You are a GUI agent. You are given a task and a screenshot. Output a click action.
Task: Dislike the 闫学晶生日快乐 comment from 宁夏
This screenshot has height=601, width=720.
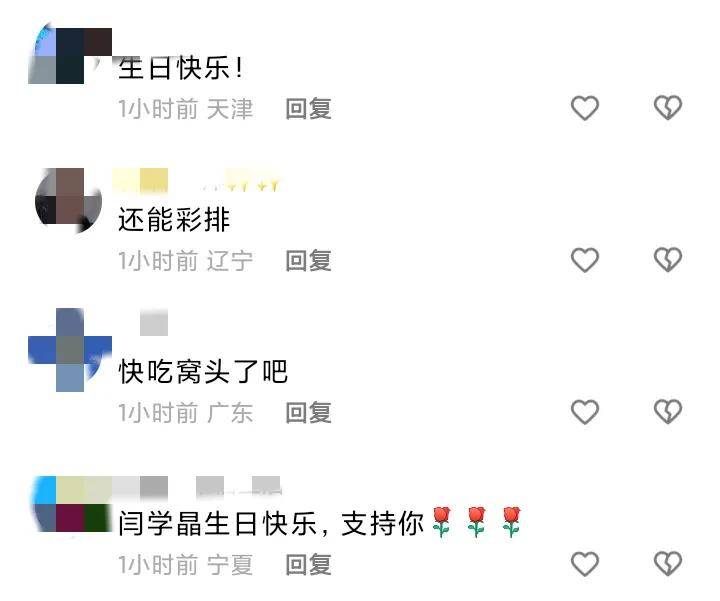click(668, 564)
